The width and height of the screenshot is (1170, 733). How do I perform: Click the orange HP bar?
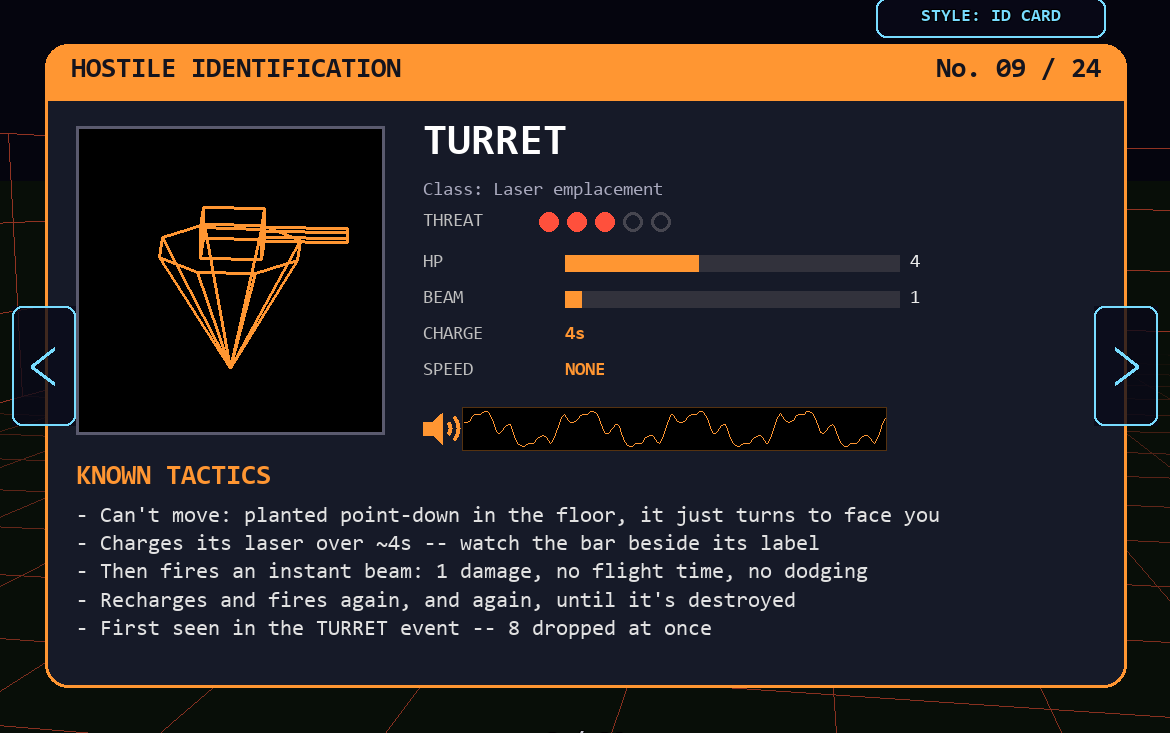pos(732,263)
